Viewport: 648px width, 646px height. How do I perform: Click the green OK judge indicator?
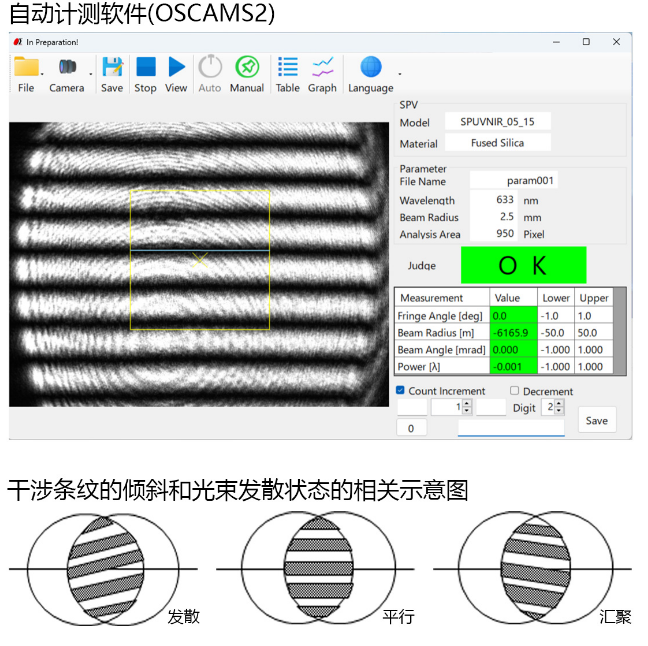tap(523, 265)
